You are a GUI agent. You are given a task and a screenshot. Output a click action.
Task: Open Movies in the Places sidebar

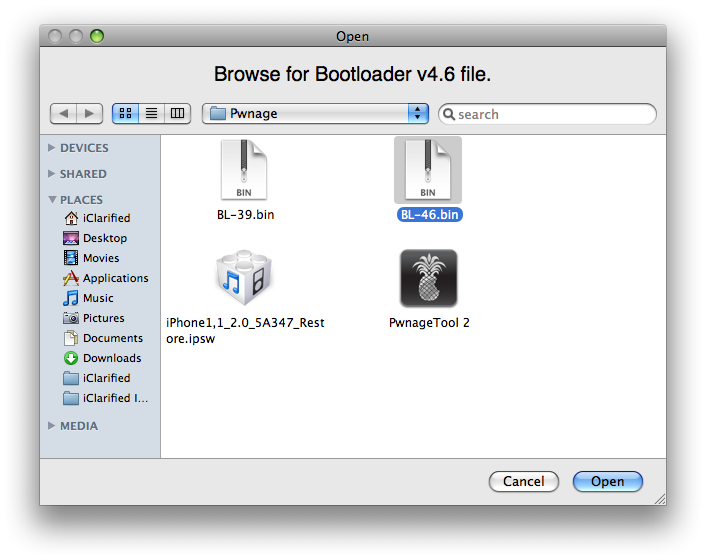(x=101, y=258)
